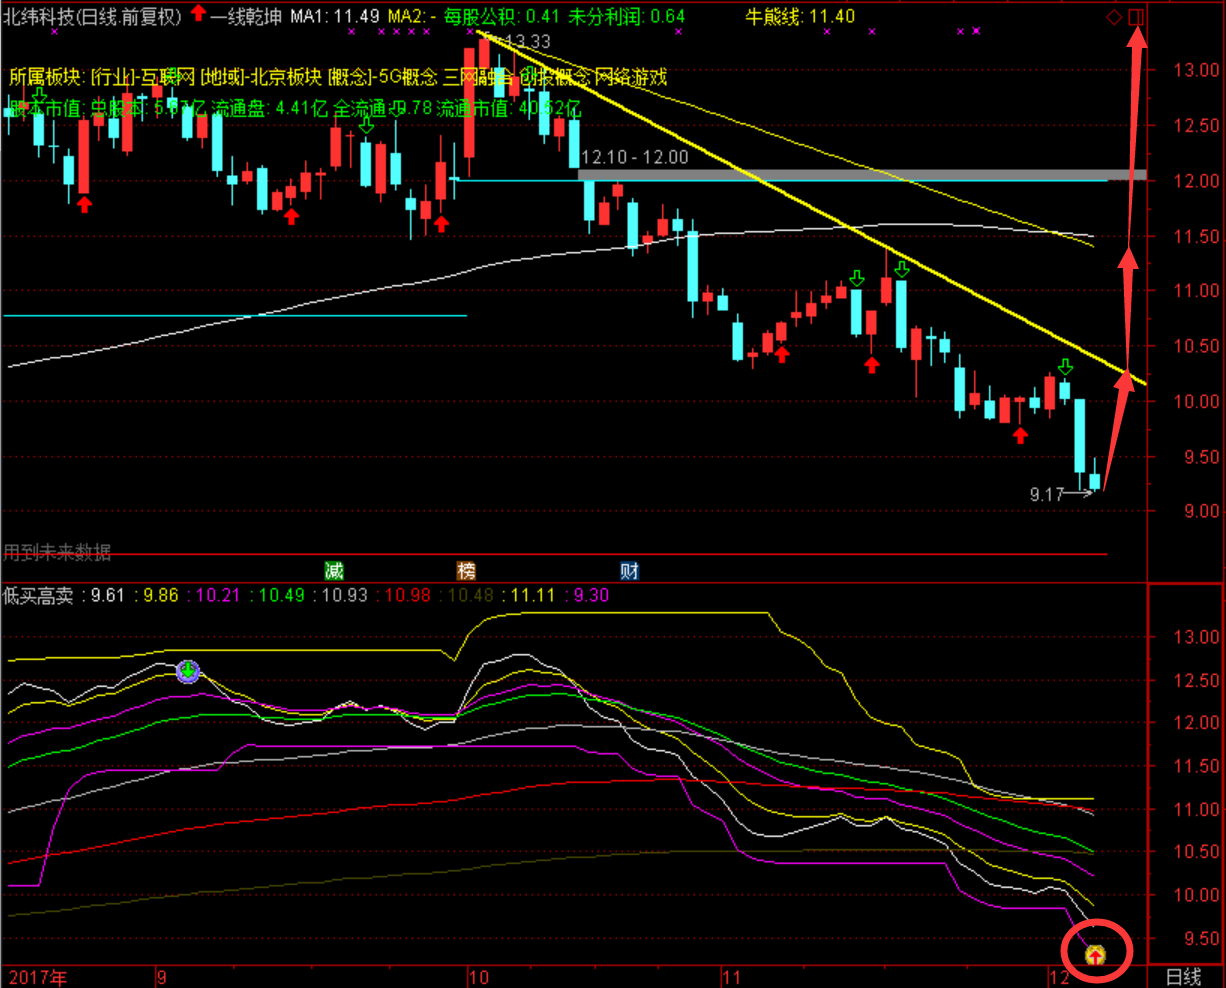Click the white 9.61 indicator value
Image resolution: width=1226 pixels, height=988 pixels.
[x=108, y=596]
